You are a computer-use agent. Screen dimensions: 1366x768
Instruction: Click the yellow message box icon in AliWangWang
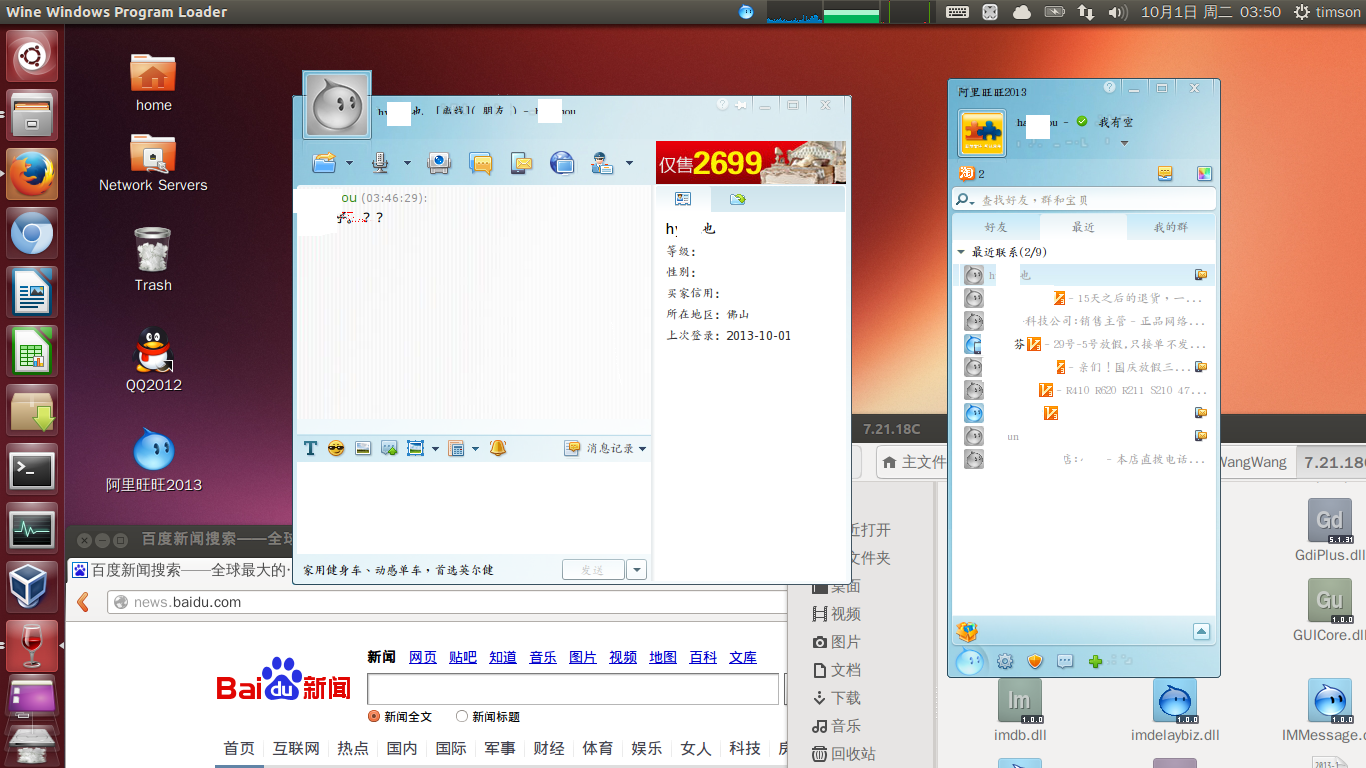click(x=1165, y=173)
